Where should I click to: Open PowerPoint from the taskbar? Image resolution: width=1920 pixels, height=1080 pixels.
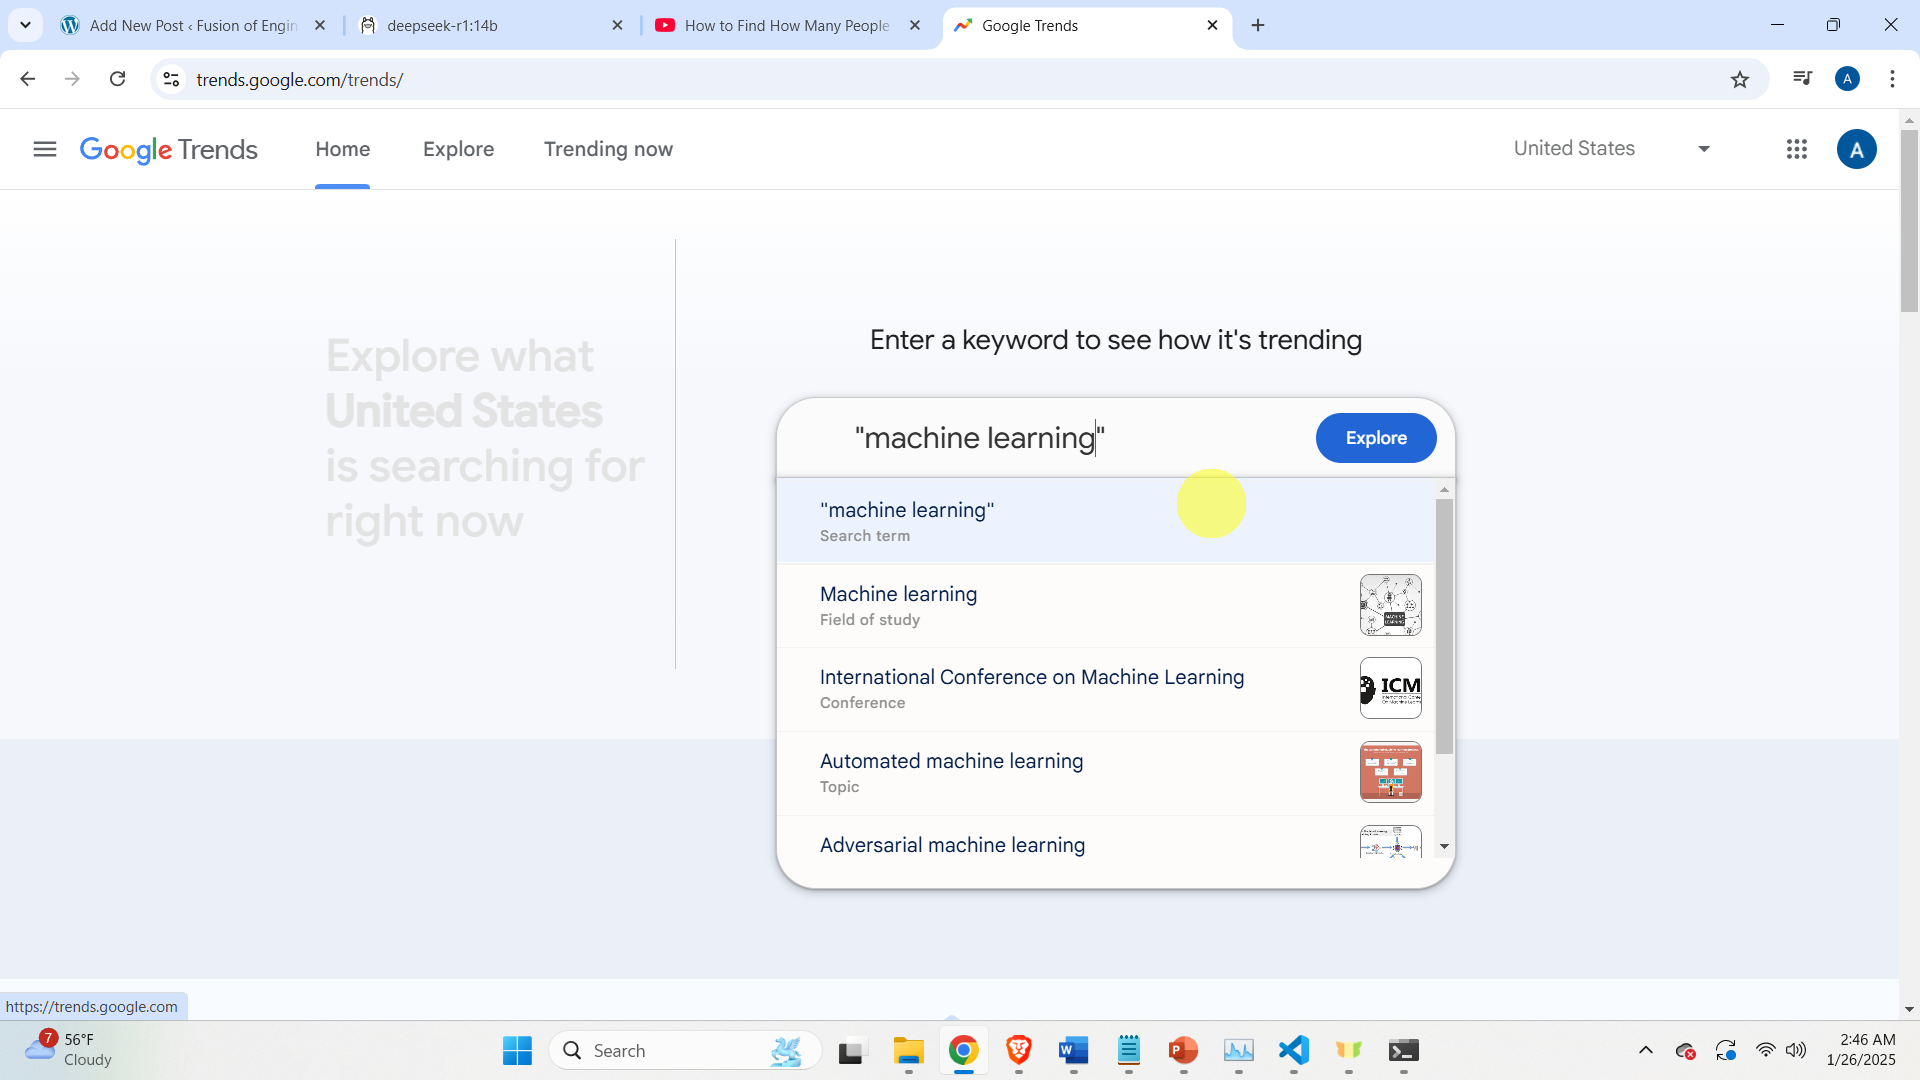coord(1183,1050)
